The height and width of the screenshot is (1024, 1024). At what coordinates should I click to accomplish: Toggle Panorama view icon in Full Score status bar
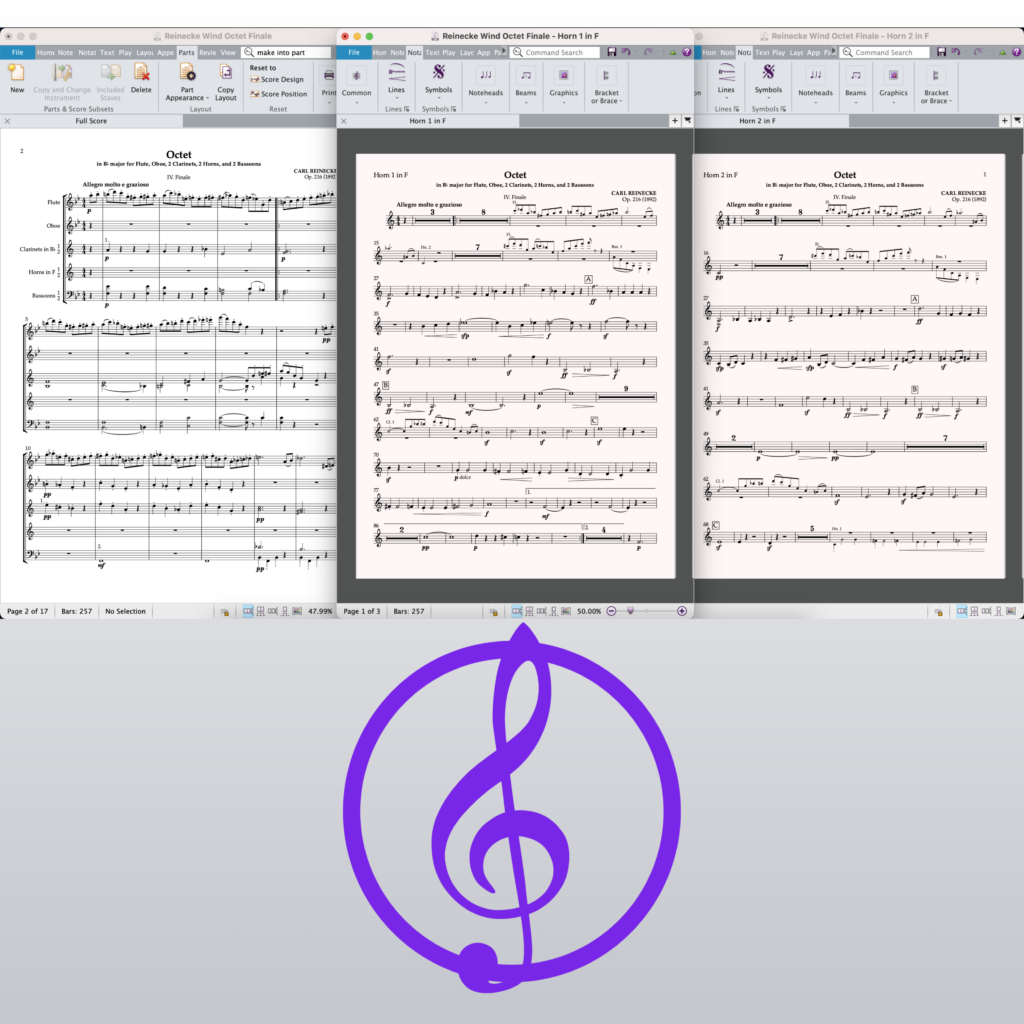296,611
